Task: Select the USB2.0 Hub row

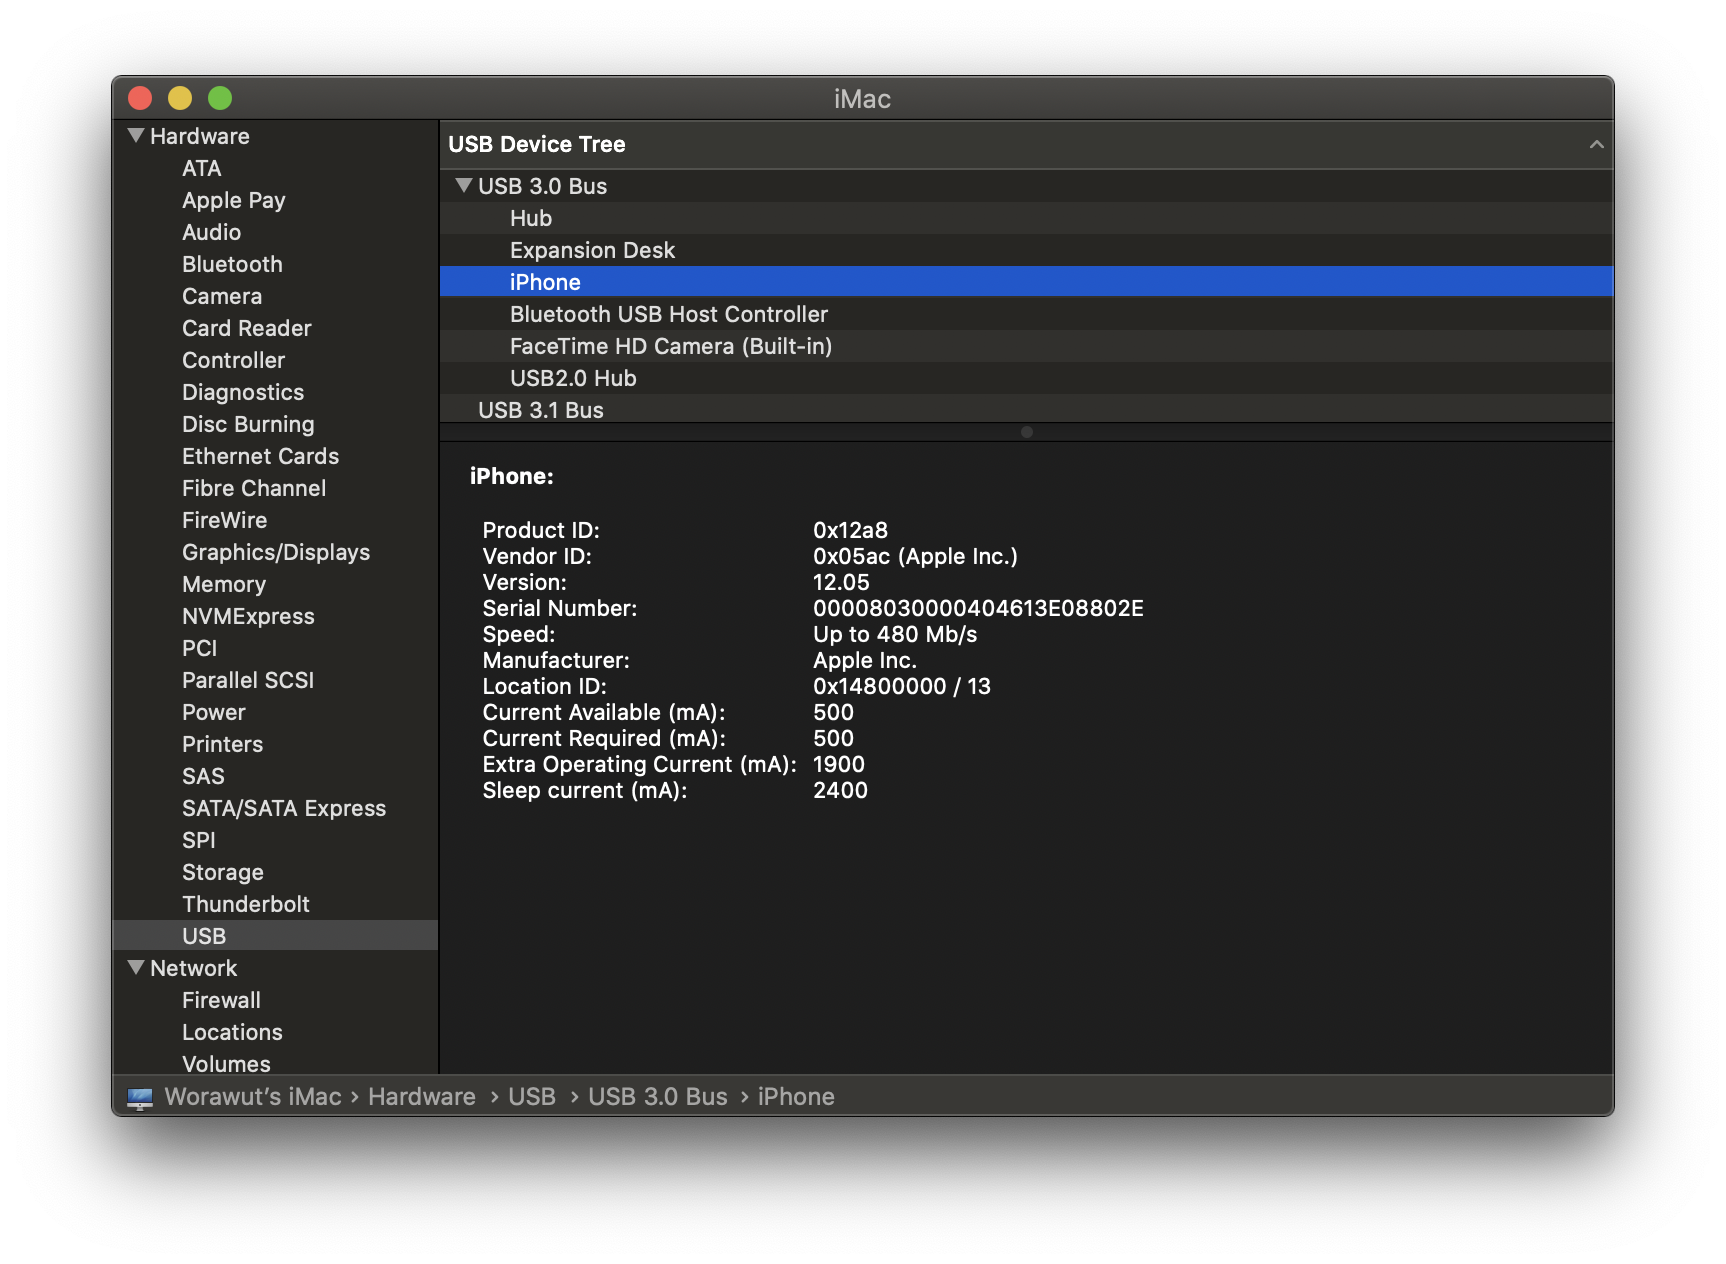Action: (x=1026, y=378)
